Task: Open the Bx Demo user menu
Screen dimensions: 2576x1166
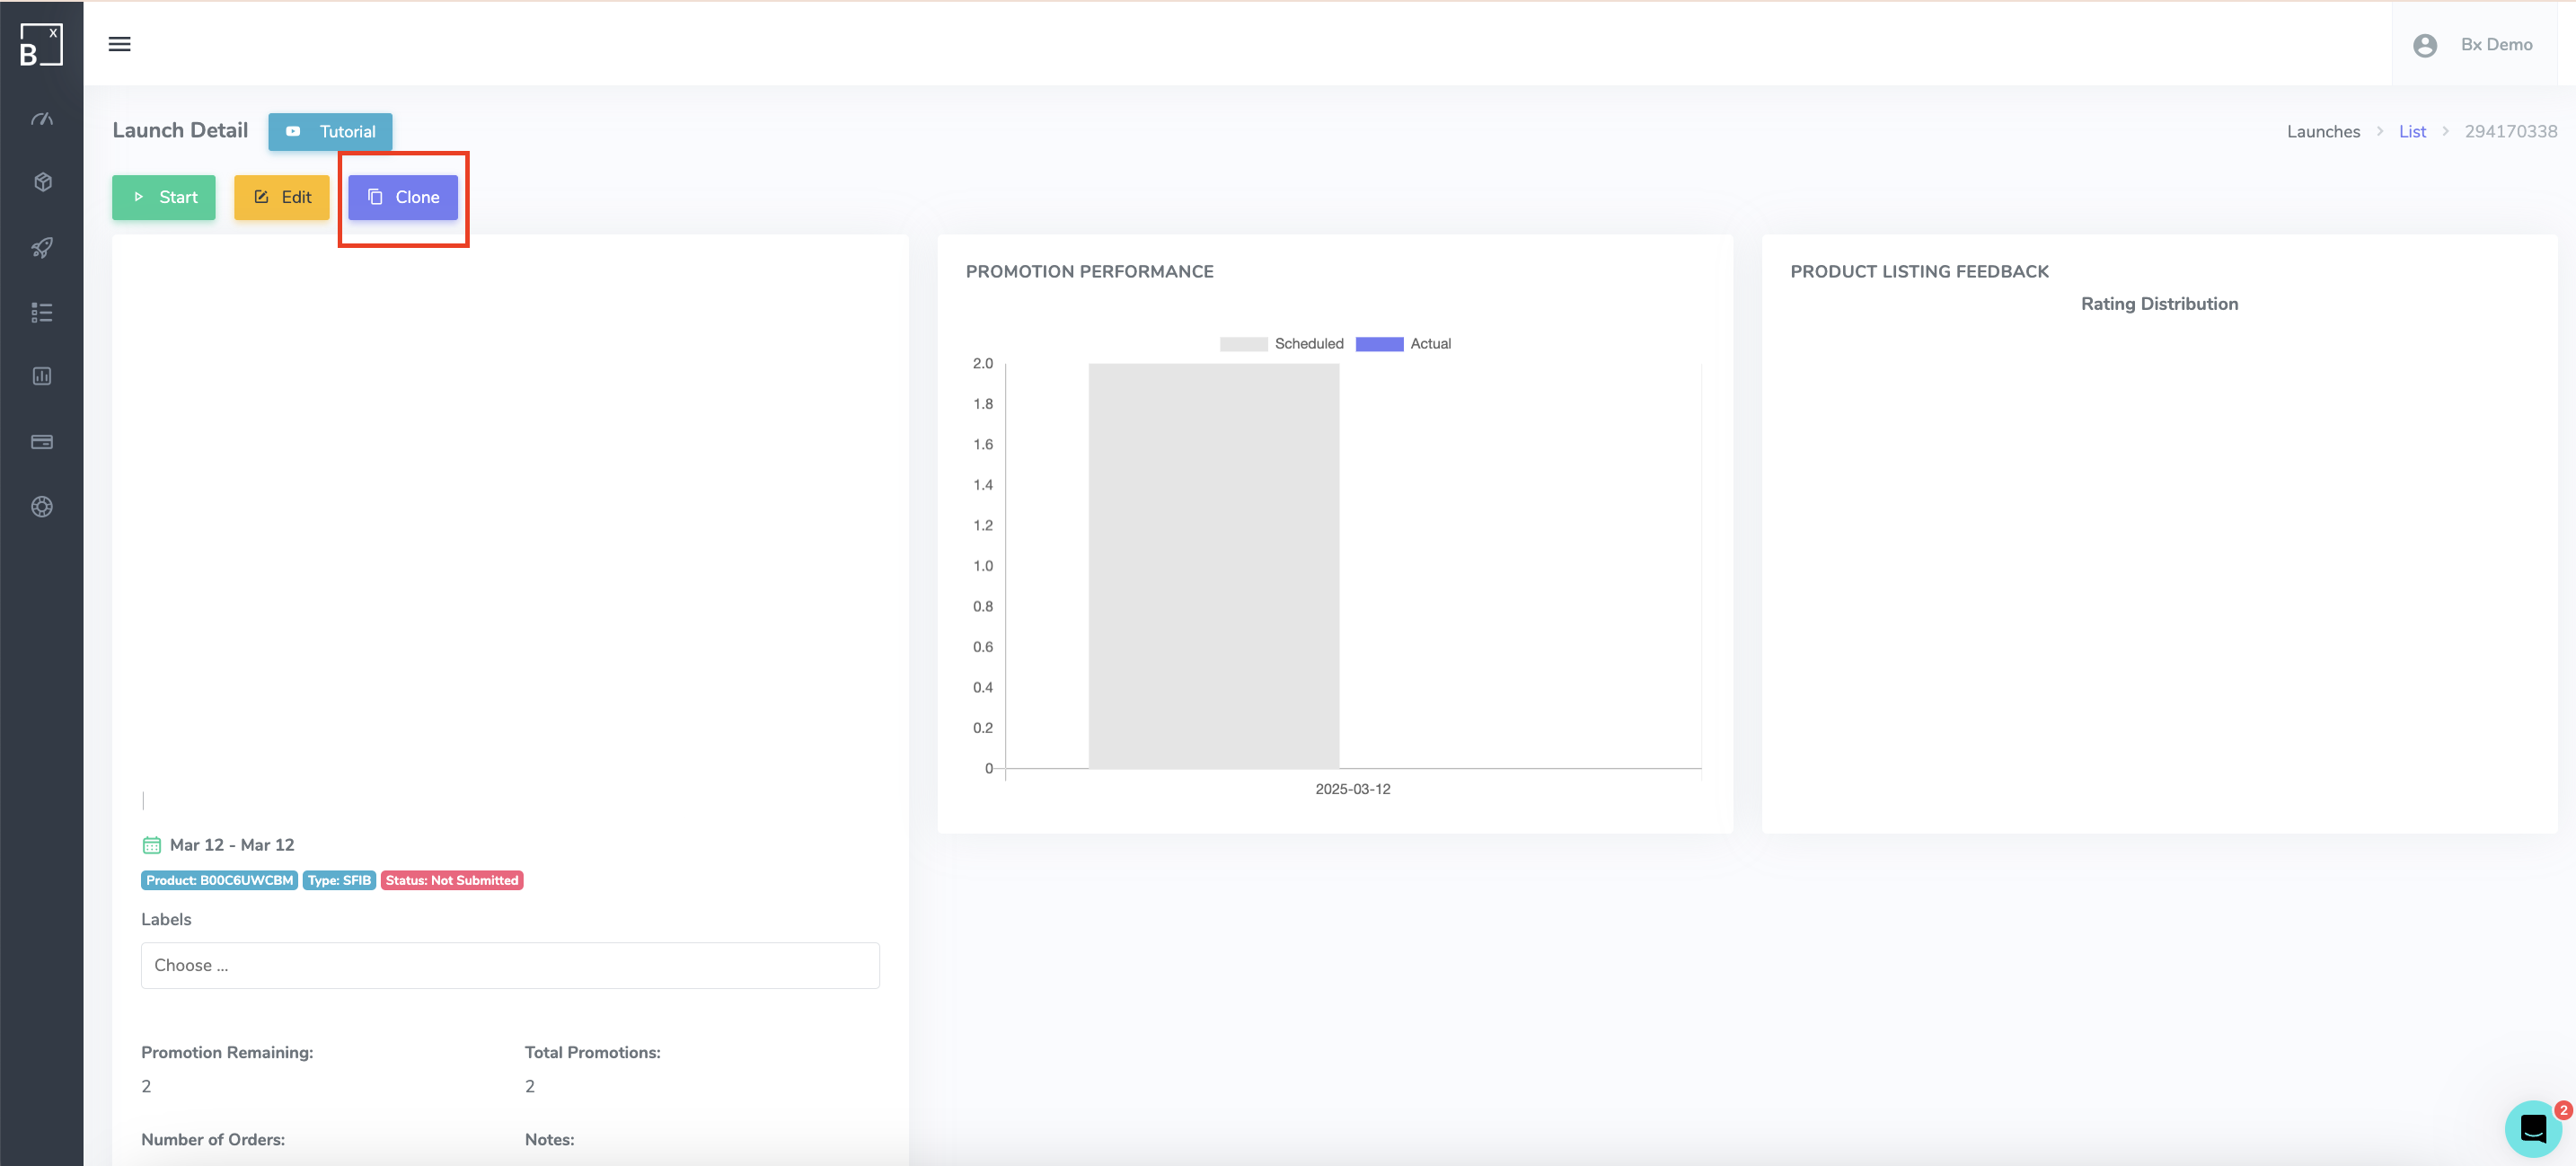Action: click(x=2496, y=45)
